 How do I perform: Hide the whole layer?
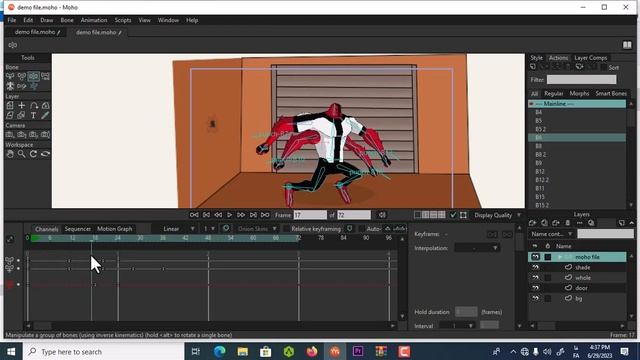pos(536,278)
